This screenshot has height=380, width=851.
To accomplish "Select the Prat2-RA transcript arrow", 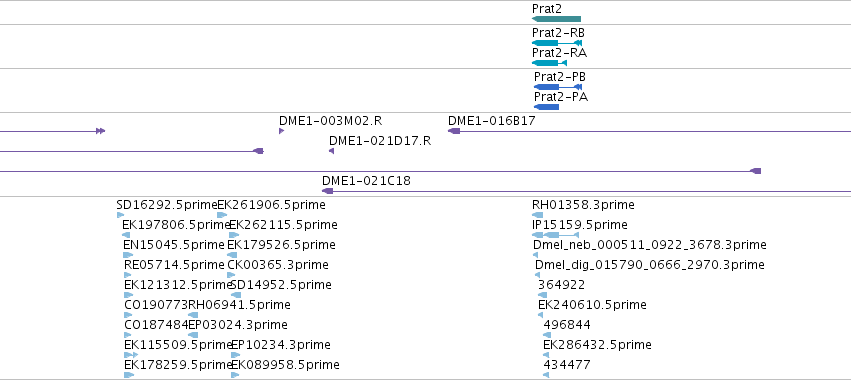I will tap(549, 63).
